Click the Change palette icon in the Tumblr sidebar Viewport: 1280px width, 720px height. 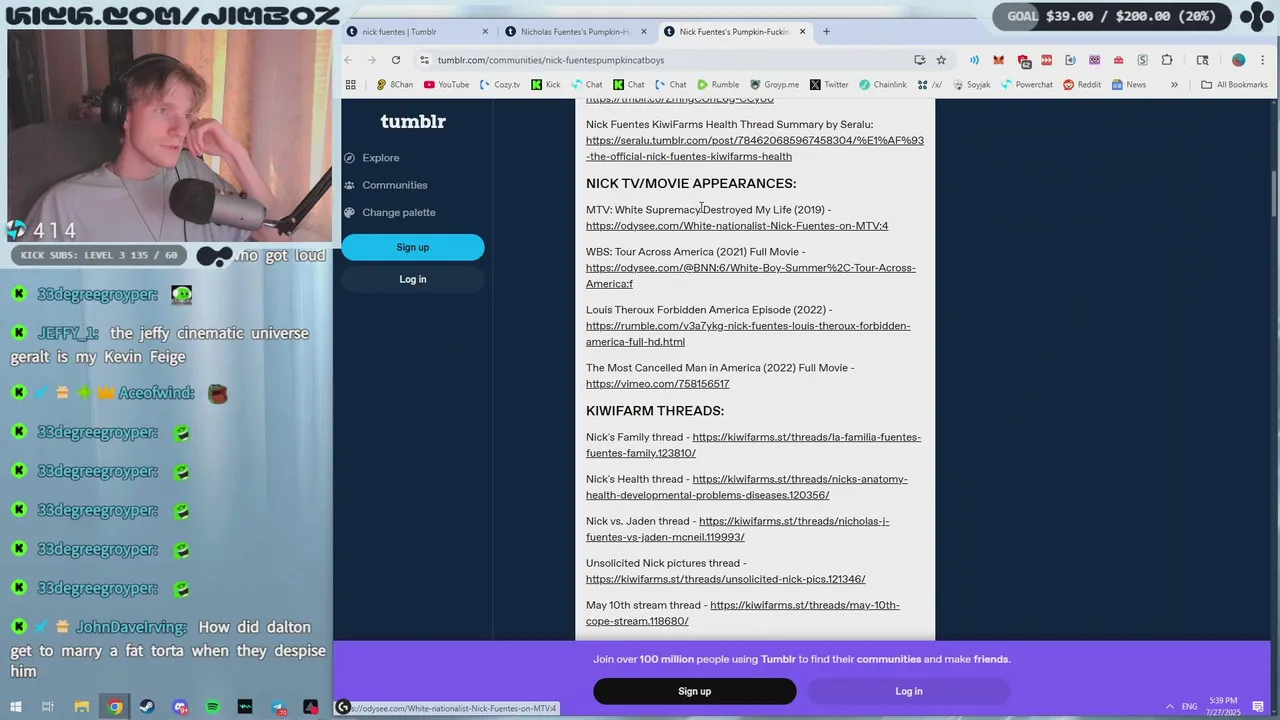click(349, 212)
